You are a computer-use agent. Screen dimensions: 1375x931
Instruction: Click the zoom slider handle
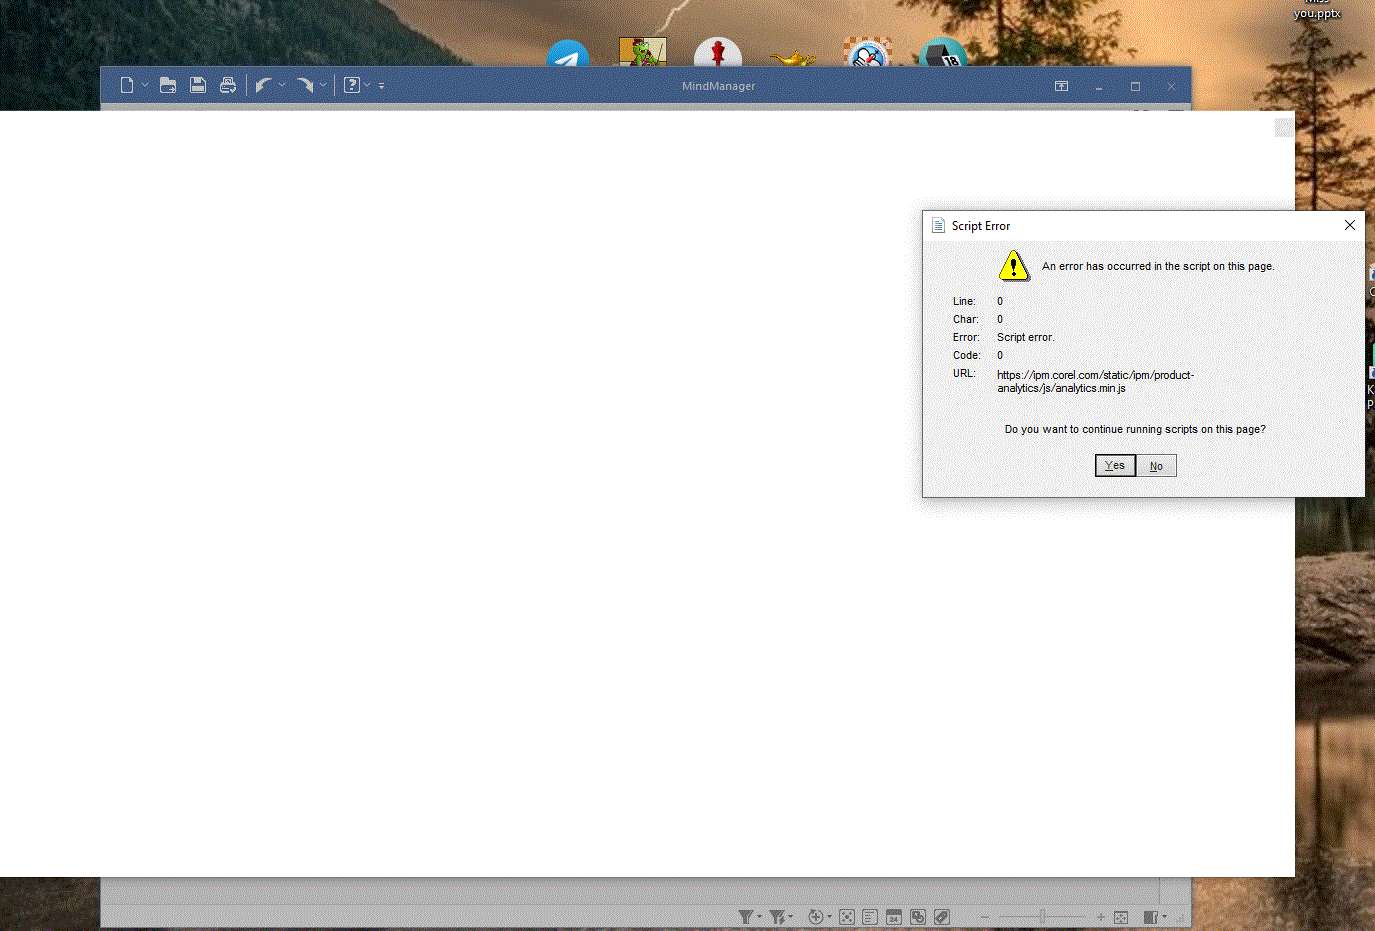[1042, 917]
